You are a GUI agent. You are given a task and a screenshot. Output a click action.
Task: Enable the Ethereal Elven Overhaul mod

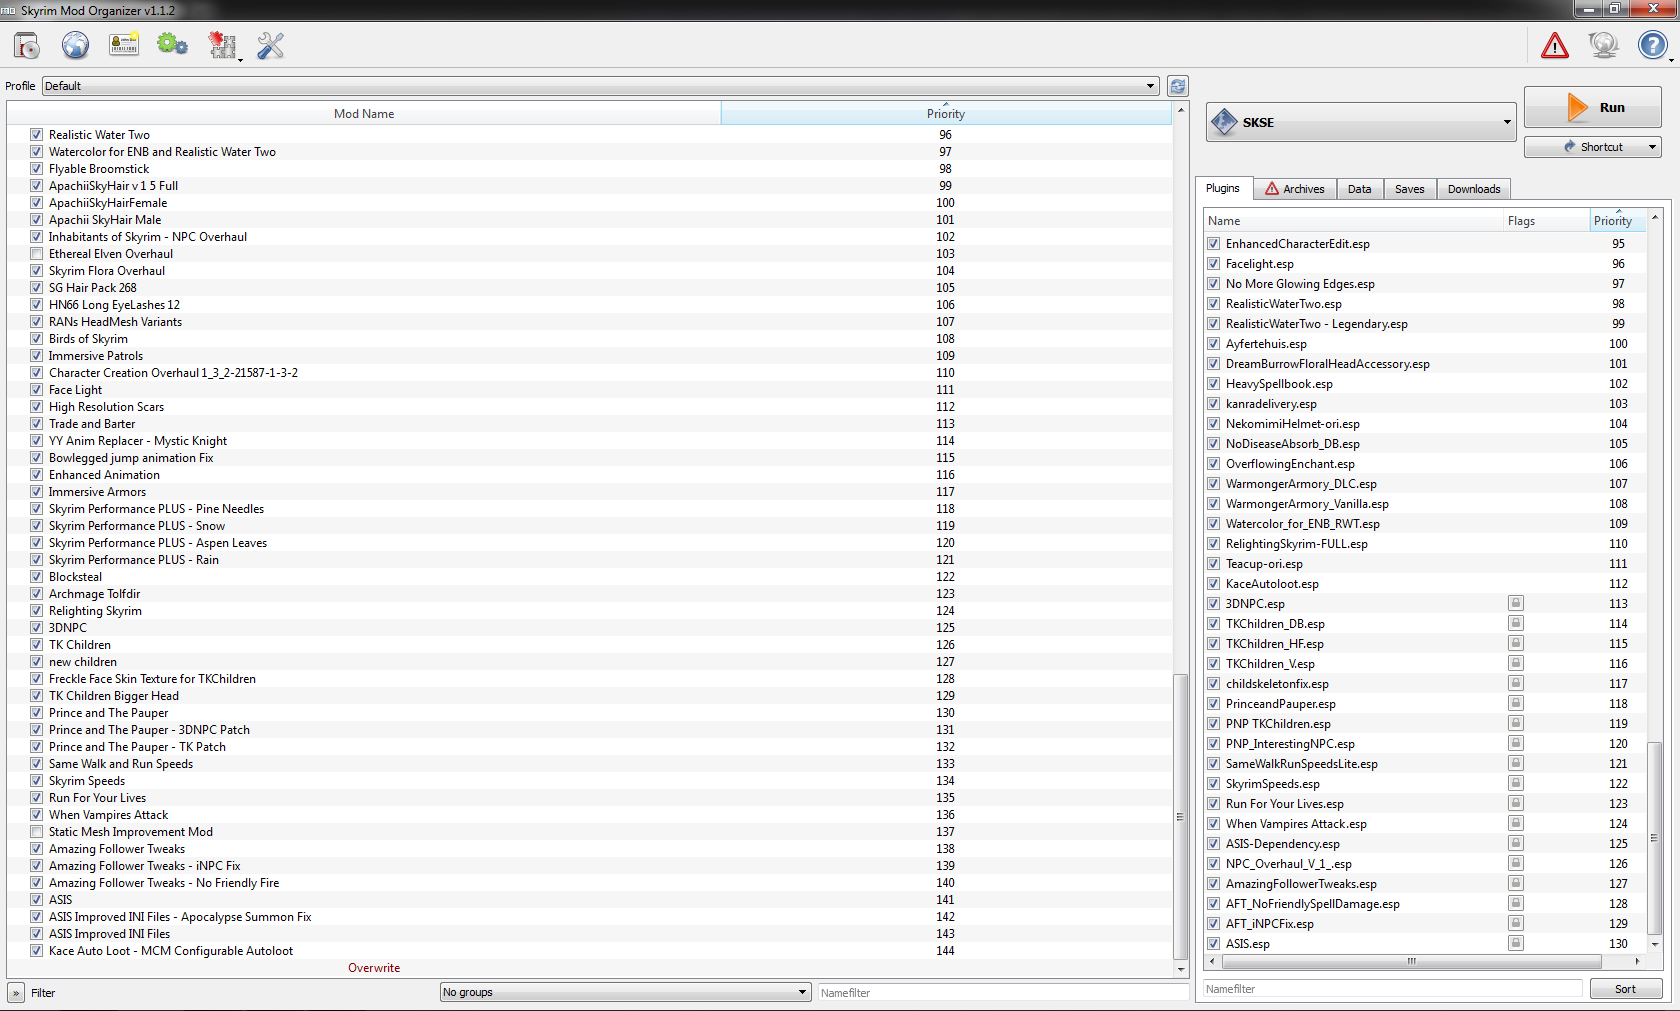(x=36, y=254)
